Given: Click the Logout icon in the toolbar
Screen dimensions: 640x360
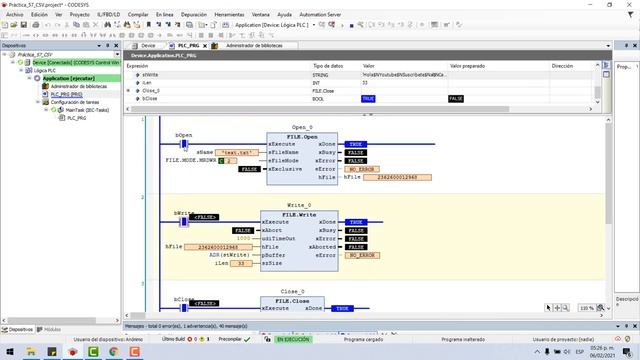Looking at the screenshot, I should click(331, 25).
